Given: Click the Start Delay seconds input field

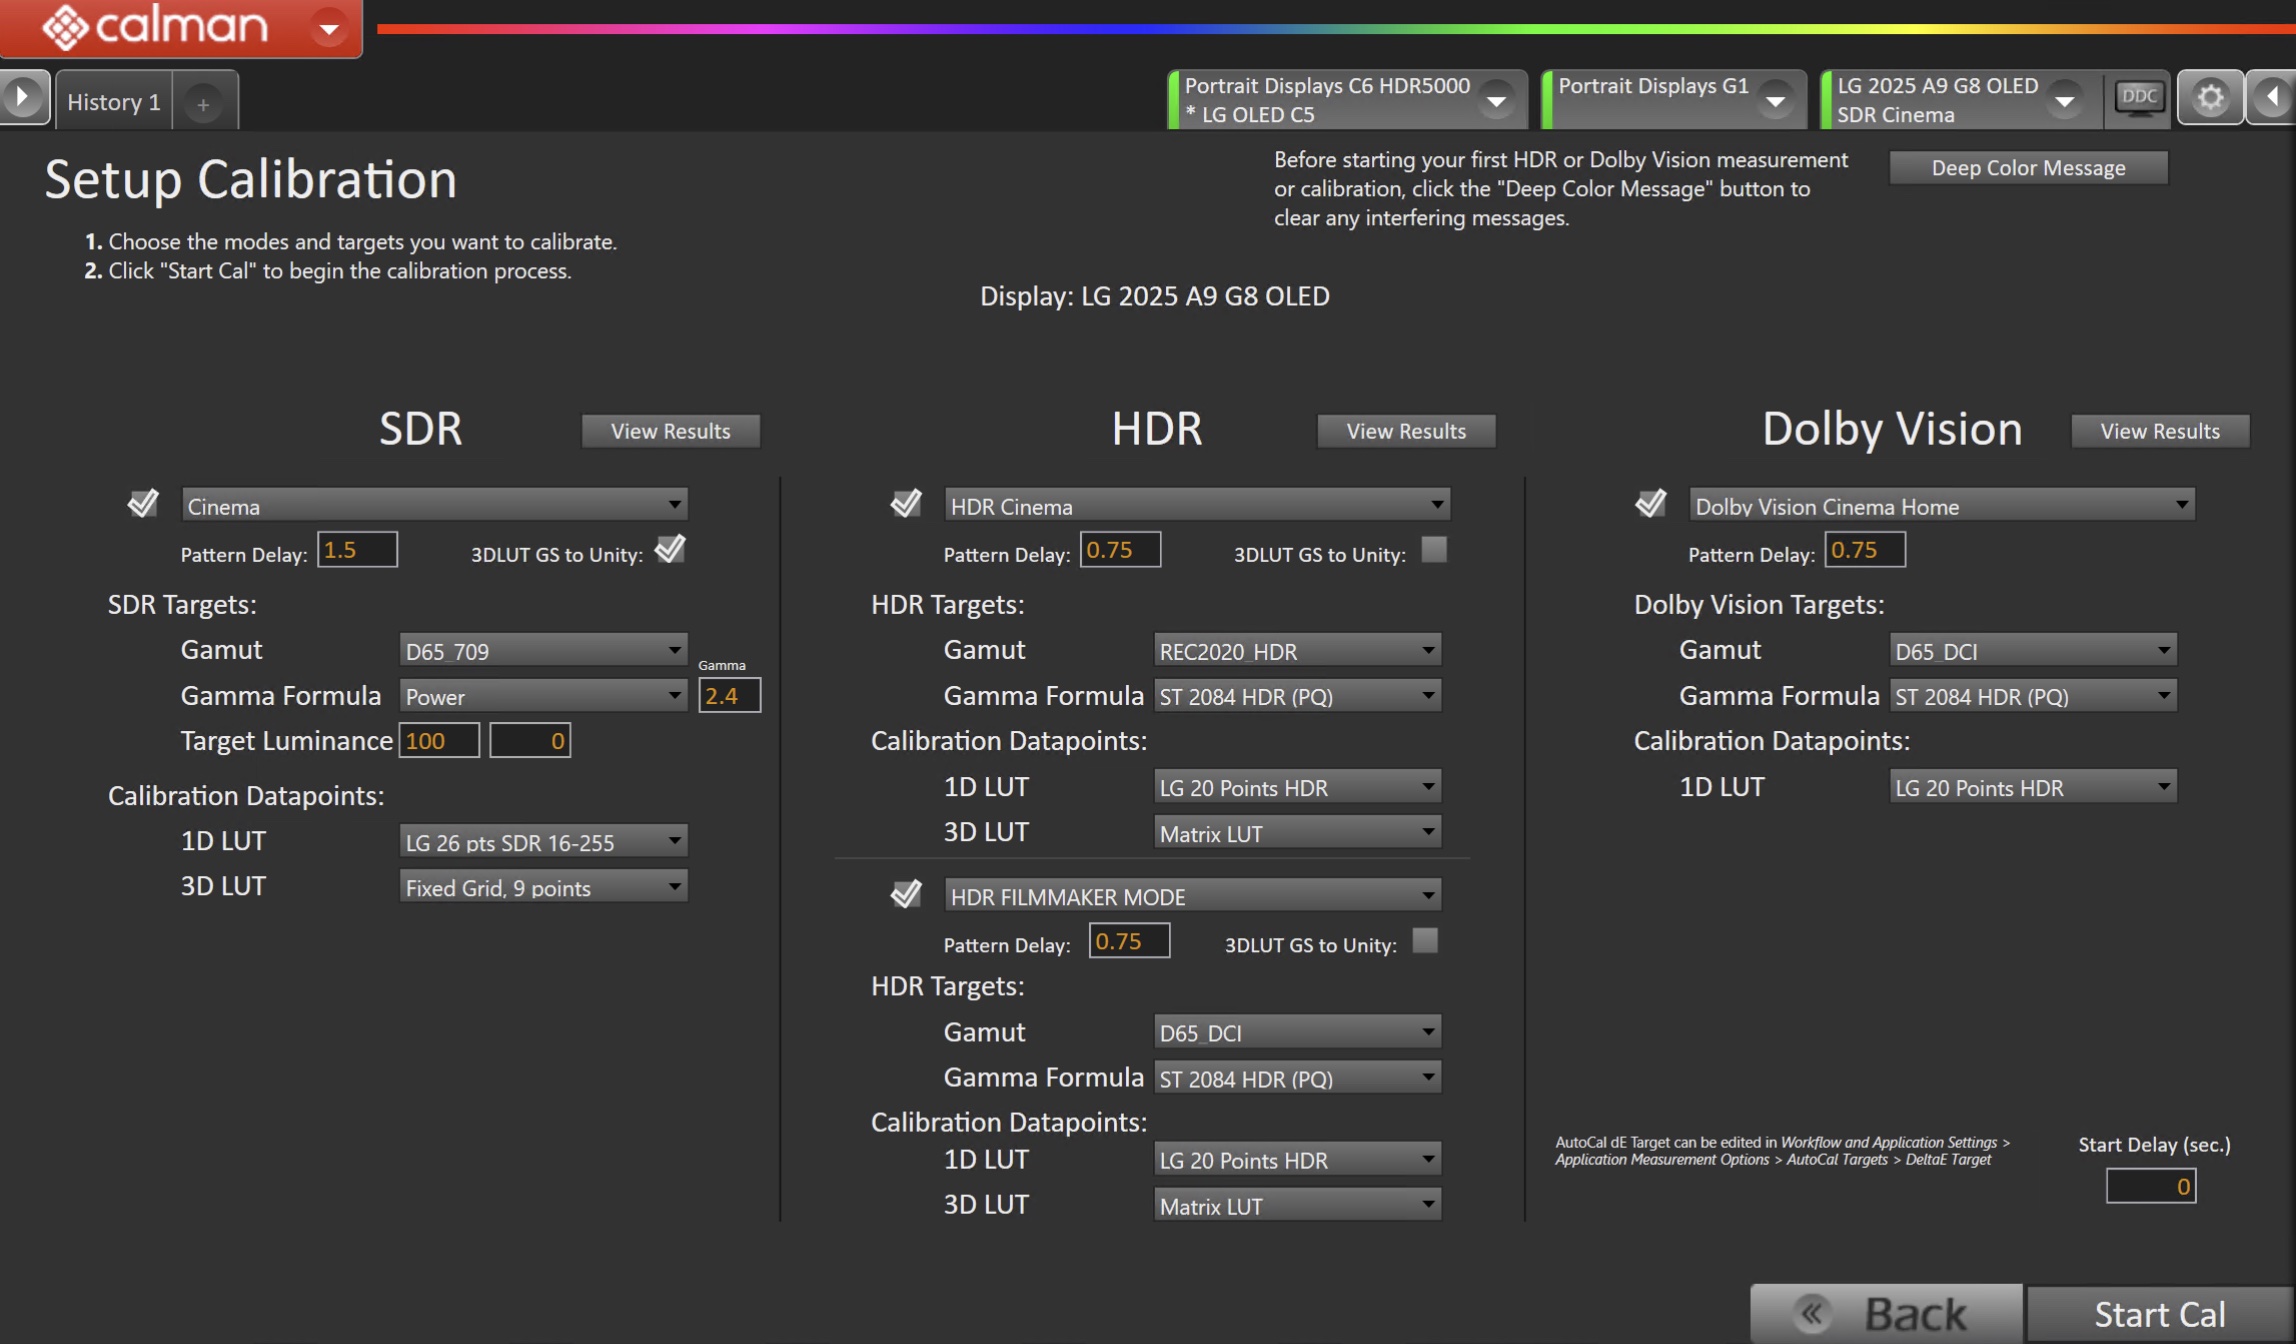Looking at the screenshot, I should click(x=2150, y=1186).
